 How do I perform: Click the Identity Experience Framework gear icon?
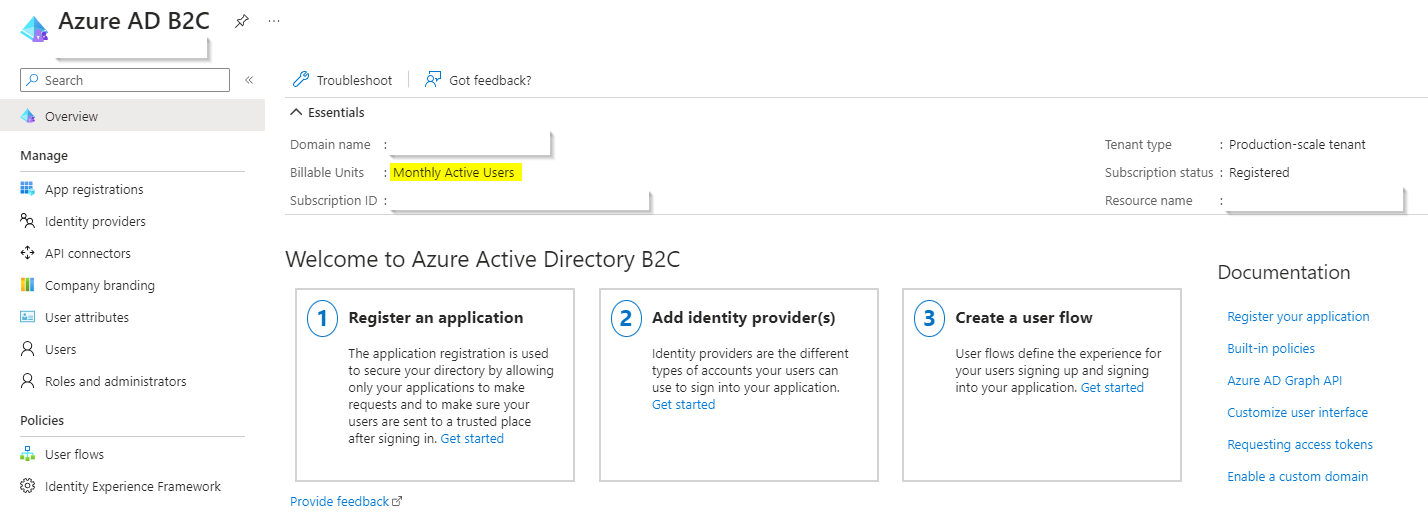[x=28, y=486]
